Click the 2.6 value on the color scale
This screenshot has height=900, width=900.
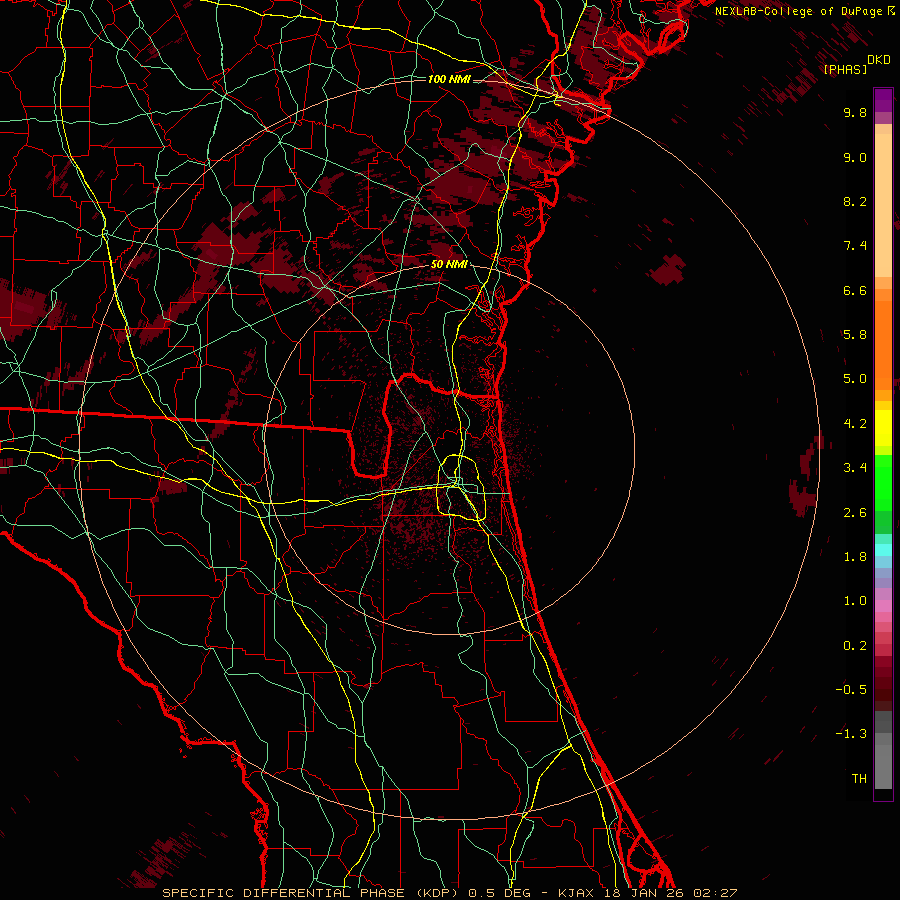855,513
